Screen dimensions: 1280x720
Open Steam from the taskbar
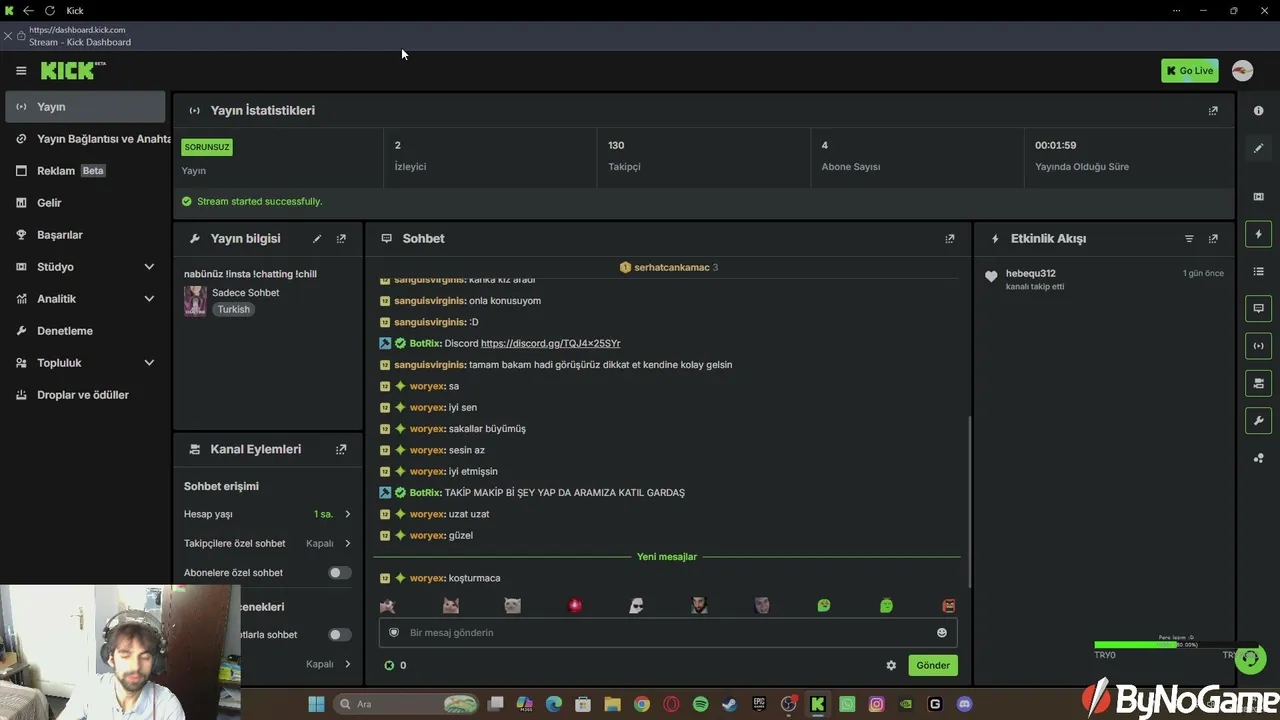pos(729,705)
